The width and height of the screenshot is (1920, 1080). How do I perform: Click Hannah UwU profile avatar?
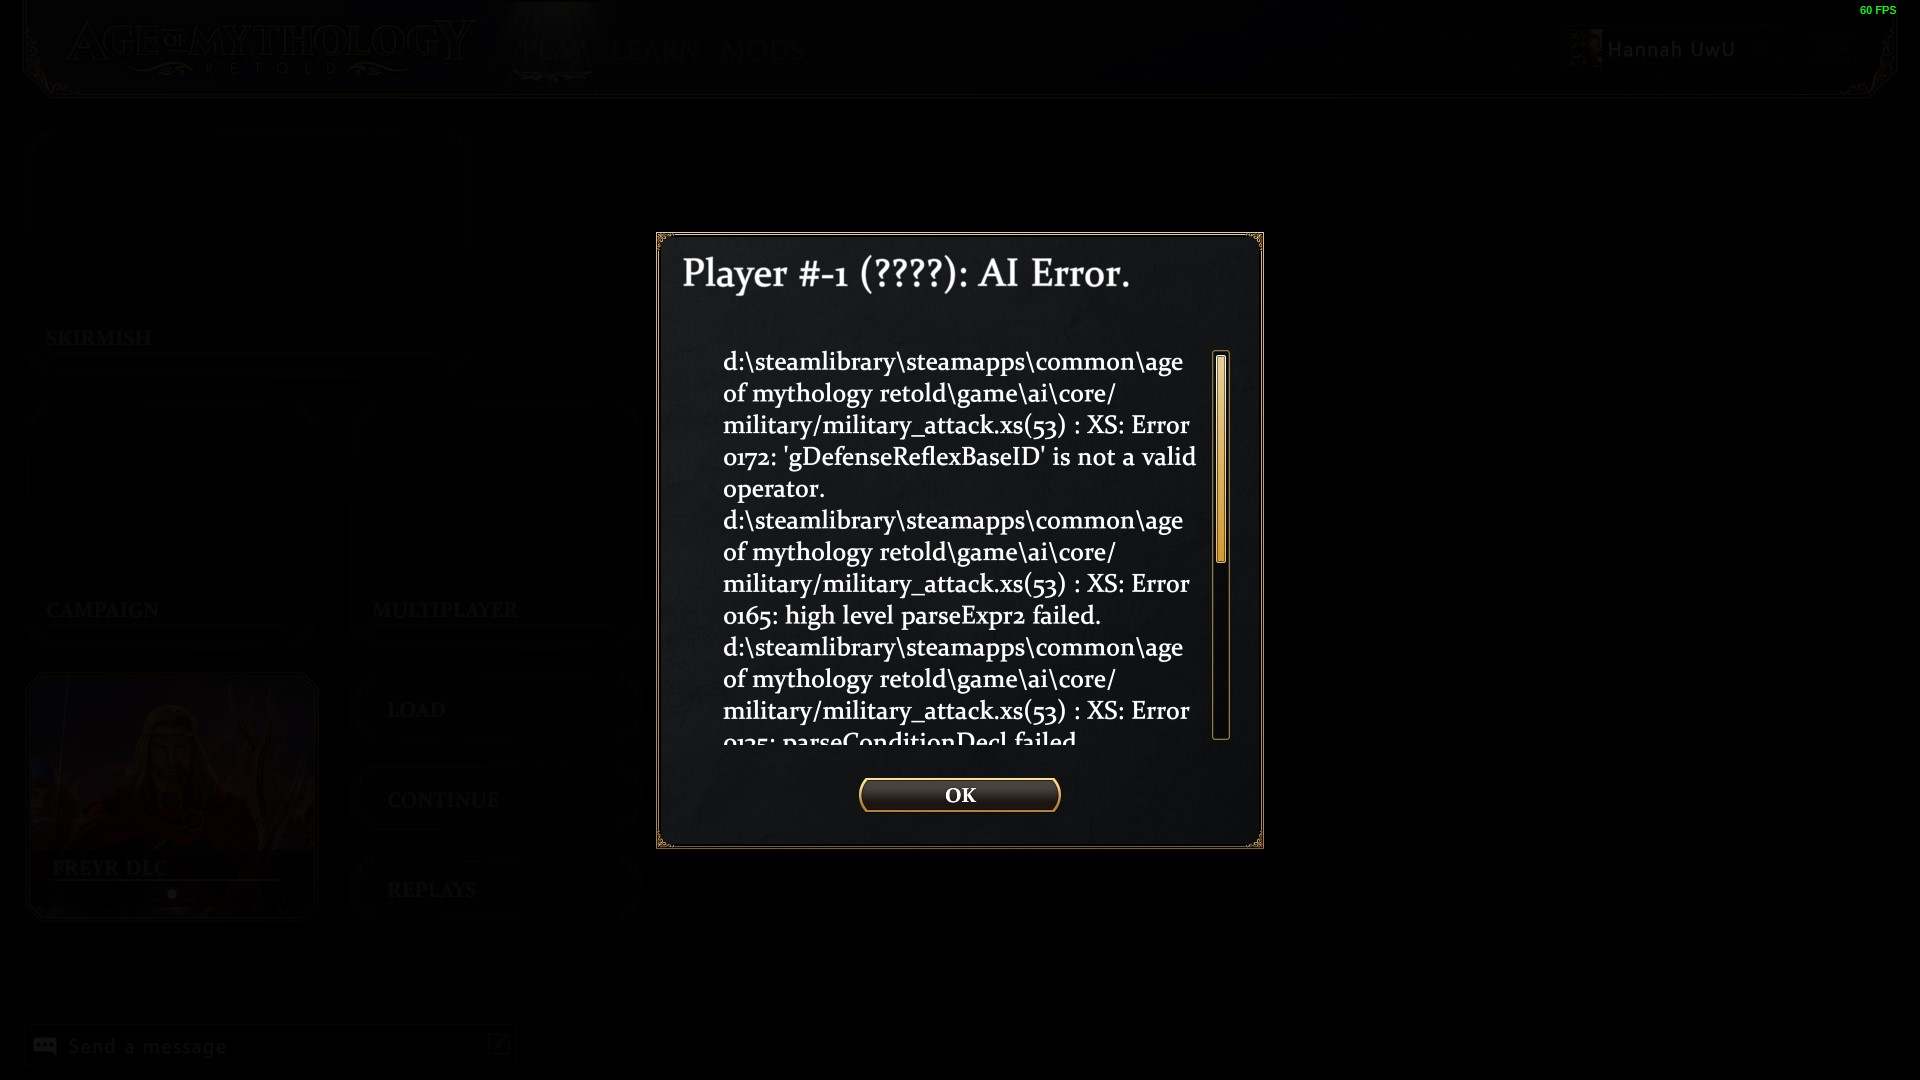[x=1585, y=48]
